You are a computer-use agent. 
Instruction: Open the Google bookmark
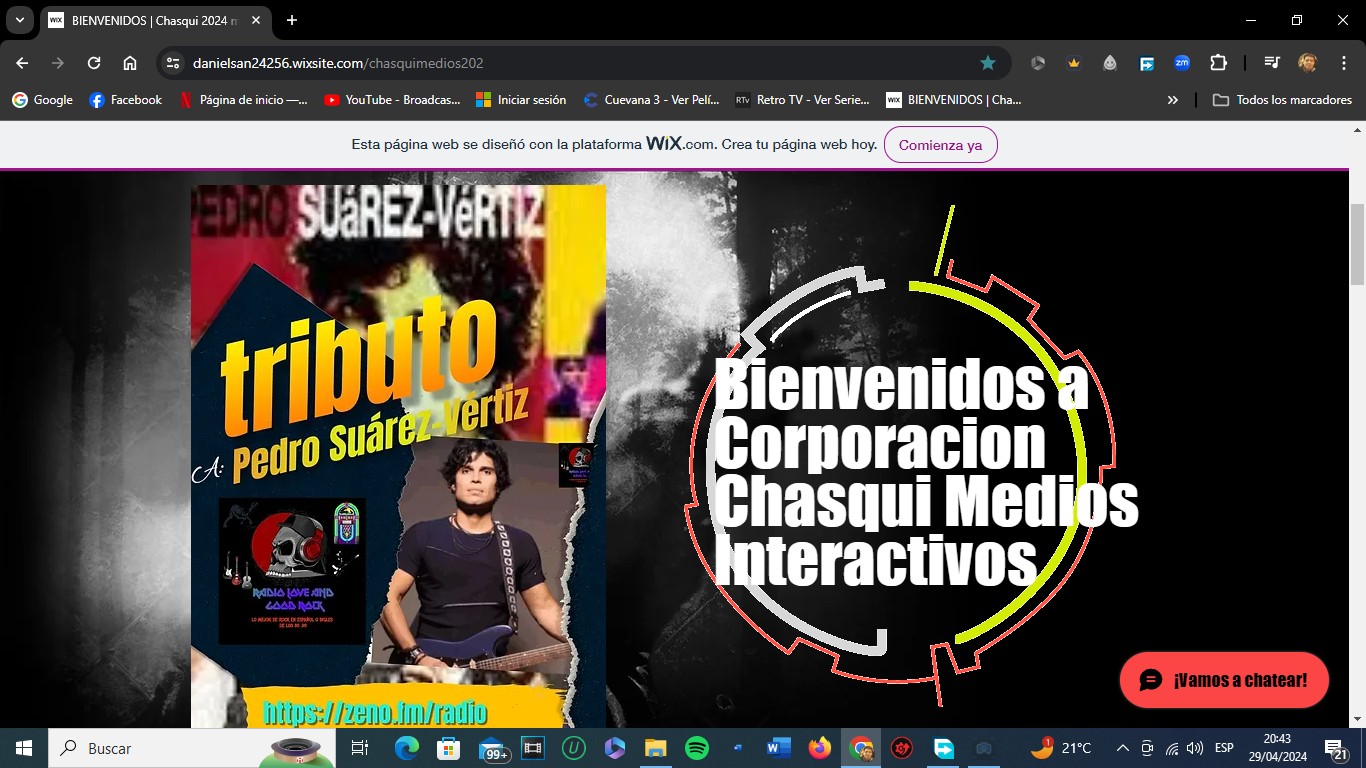click(43, 100)
